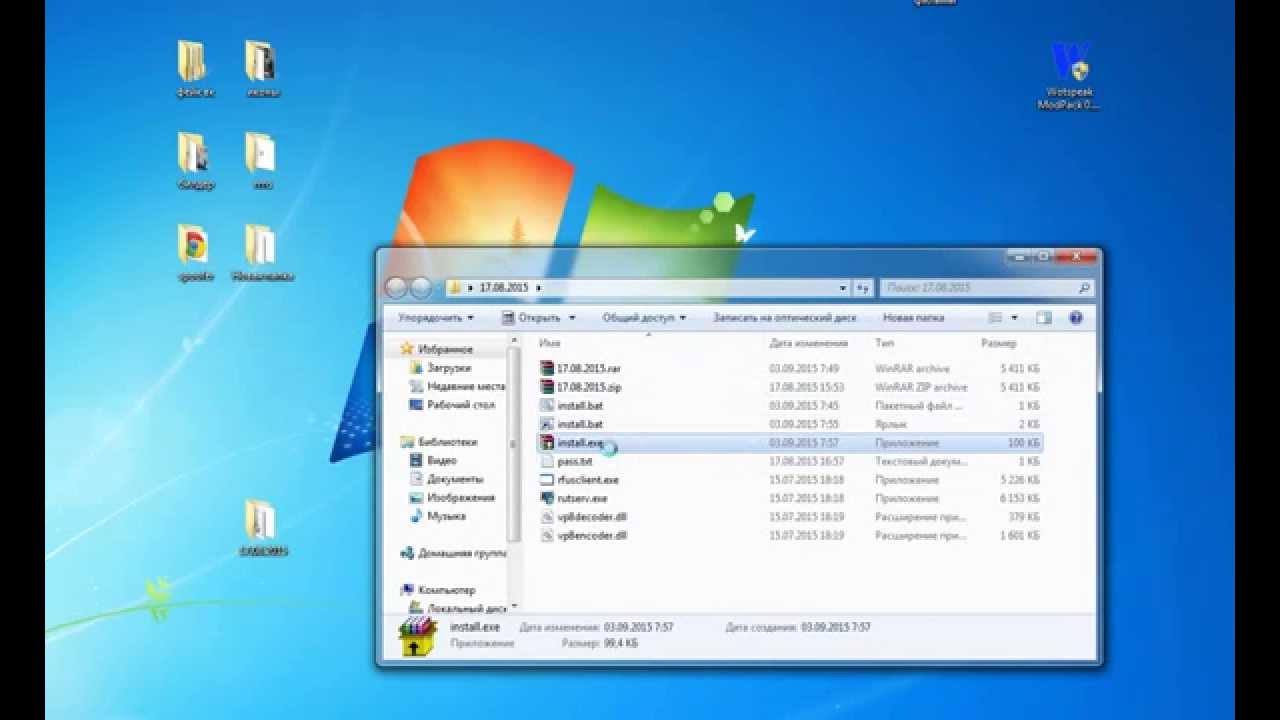Viewport: 1280px width, 720px height.
Task: Select the Wotspeak ModPack desktop shortcut
Action: coord(1070,75)
